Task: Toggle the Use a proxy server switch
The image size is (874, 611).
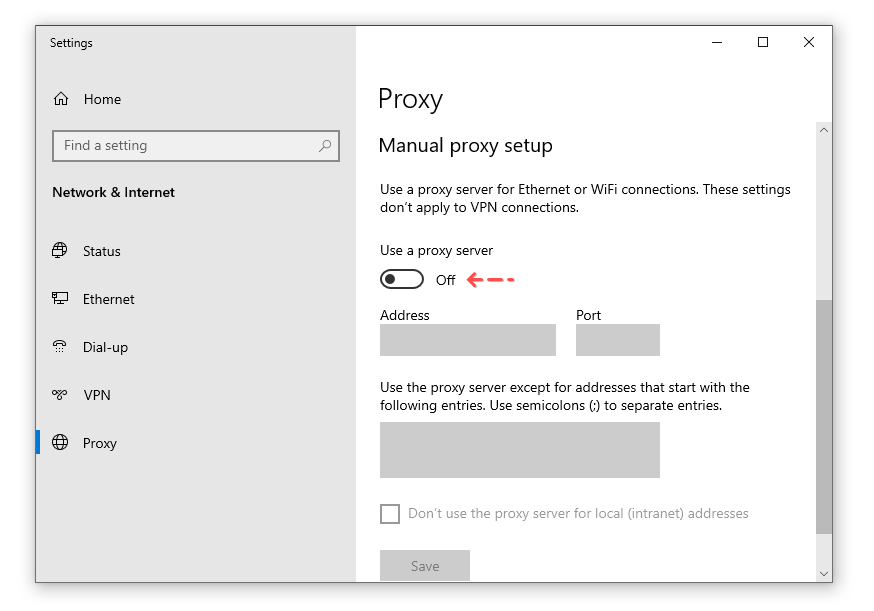Action: tap(402, 279)
